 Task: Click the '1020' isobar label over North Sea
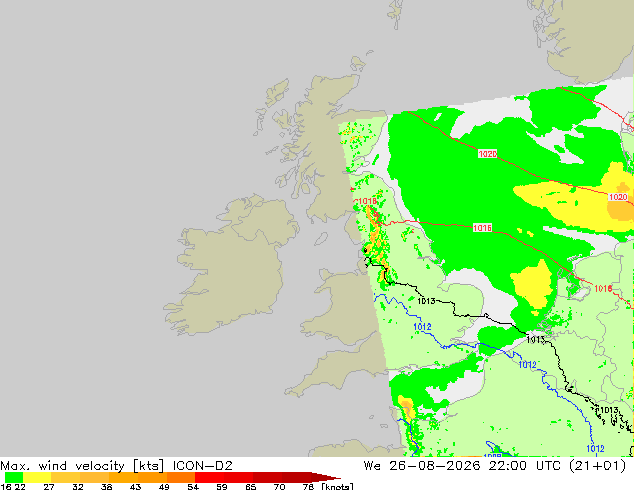click(487, 154)
